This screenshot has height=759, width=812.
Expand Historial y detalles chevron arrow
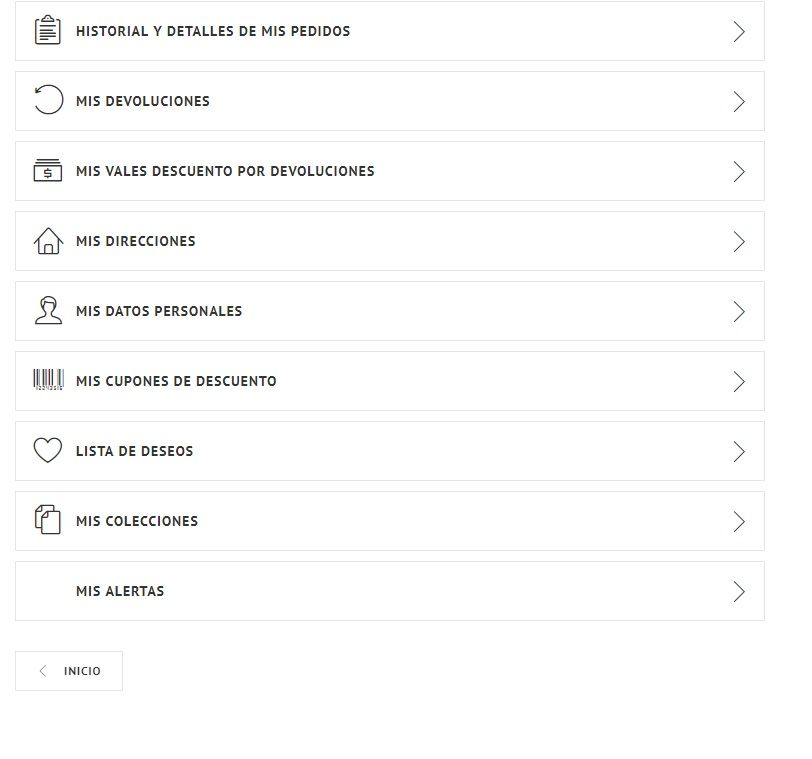739,32
